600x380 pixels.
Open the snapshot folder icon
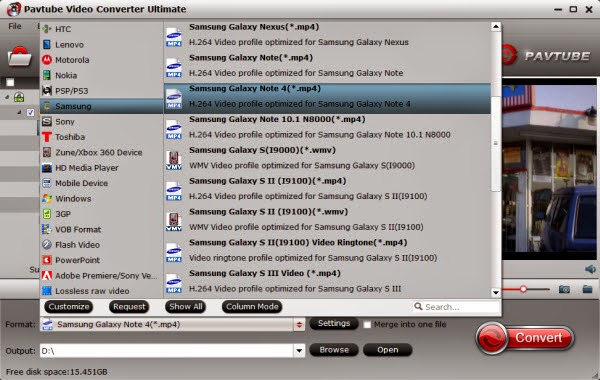click(x=587, y=289)
